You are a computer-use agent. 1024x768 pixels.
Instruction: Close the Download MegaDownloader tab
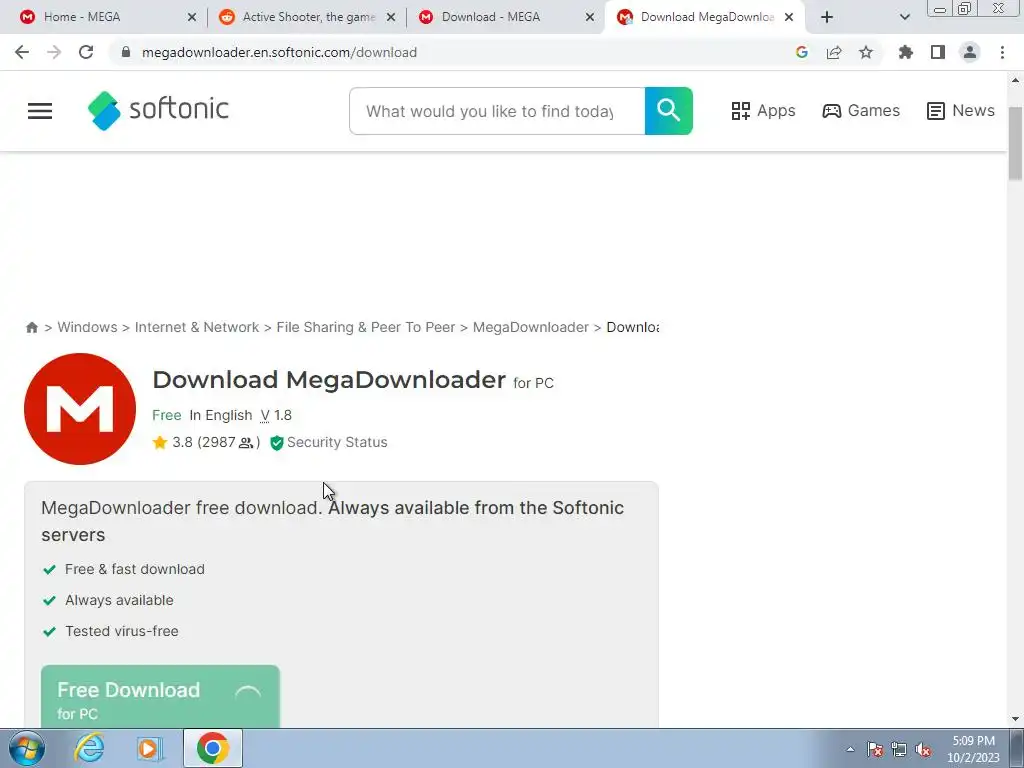click(x=789, y=17)
